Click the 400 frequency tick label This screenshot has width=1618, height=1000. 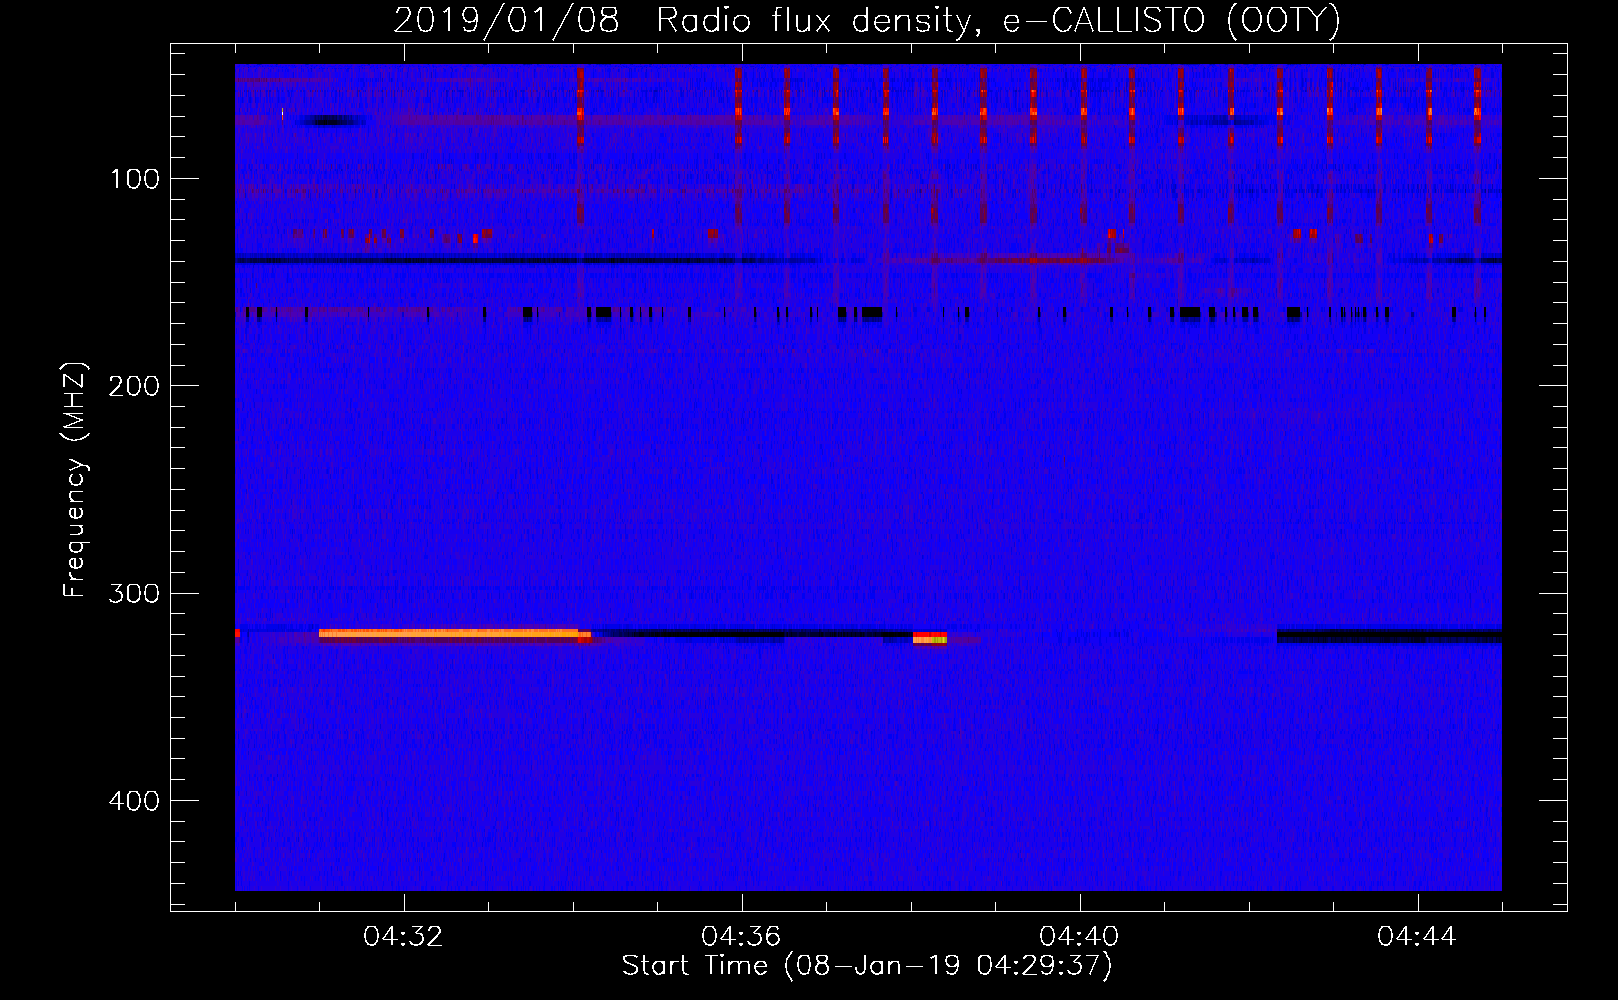click(x=135, y=801)
